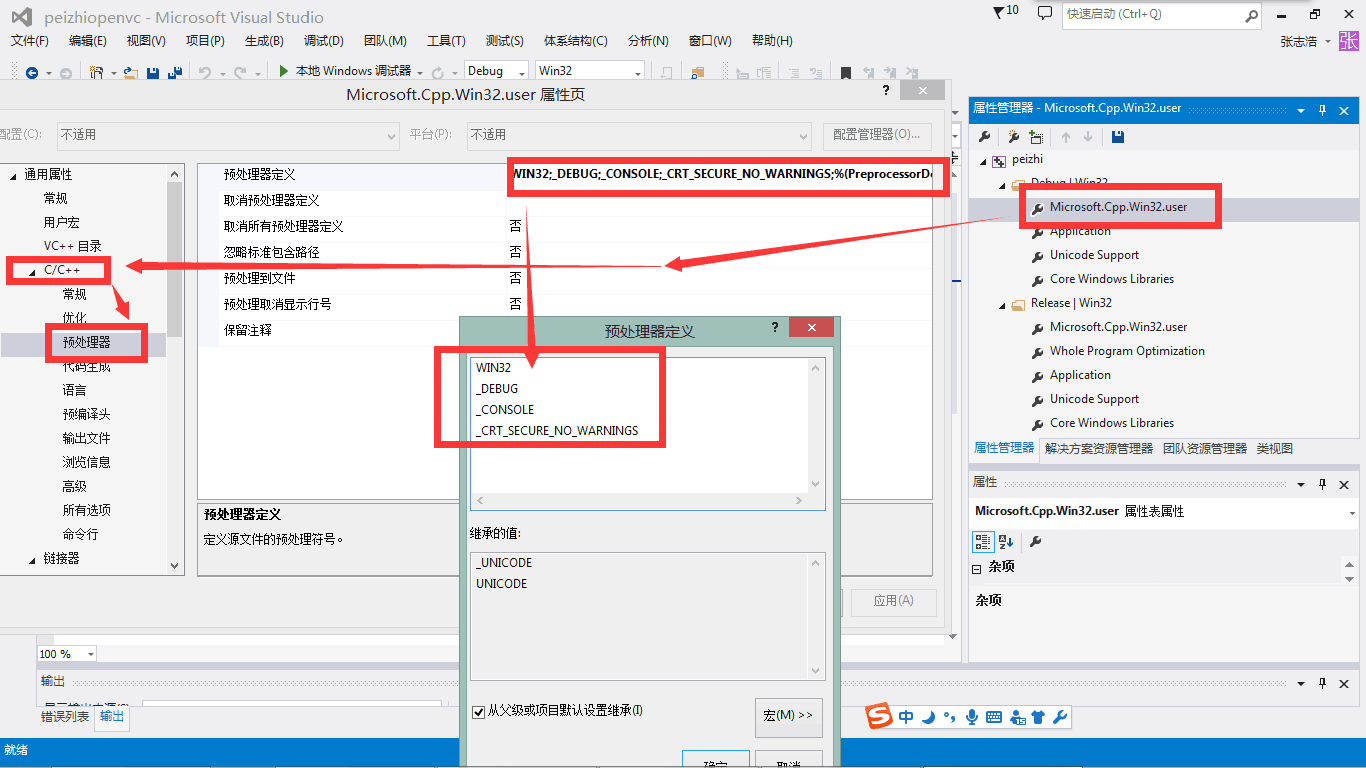This screenshot has width=1366, height=768.
Task: Open the 工具(T) menu
Action: point(446,41)
